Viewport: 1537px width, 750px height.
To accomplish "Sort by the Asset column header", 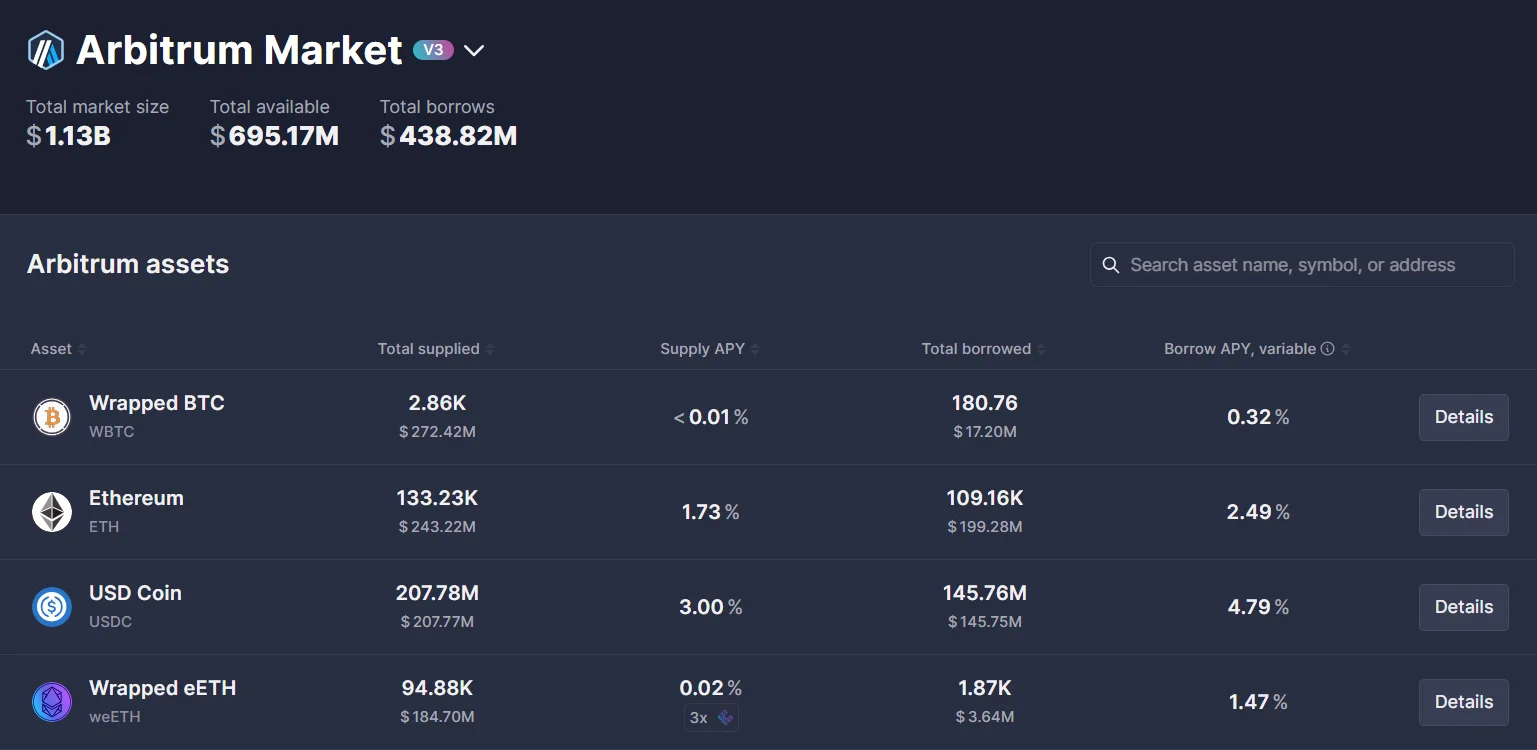I will 58,349.
